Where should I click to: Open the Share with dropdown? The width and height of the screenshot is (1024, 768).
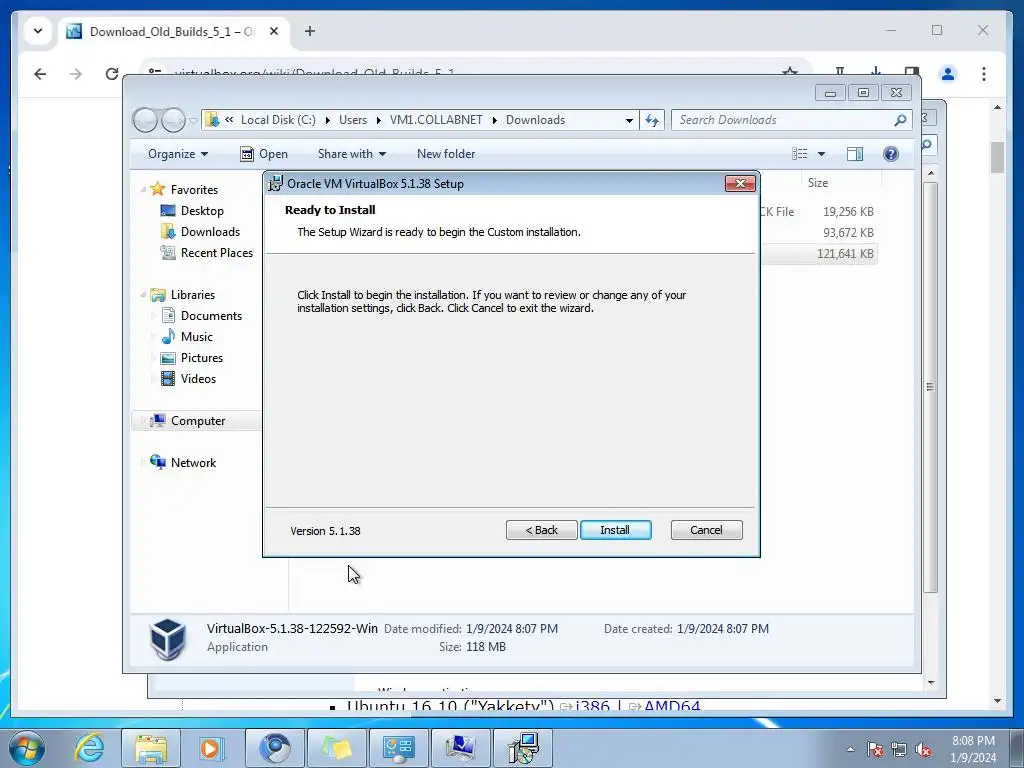[x=351, y=154]
